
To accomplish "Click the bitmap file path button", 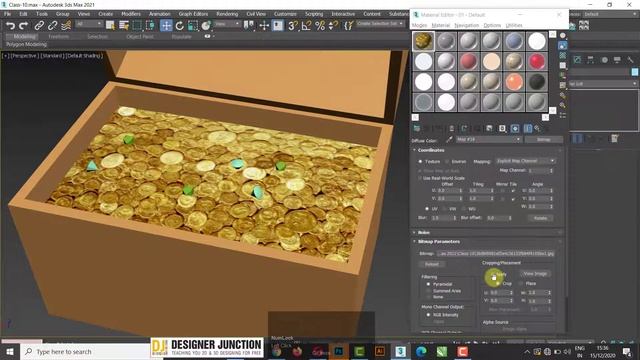I will pyautogui.click(x=496, y=253).
